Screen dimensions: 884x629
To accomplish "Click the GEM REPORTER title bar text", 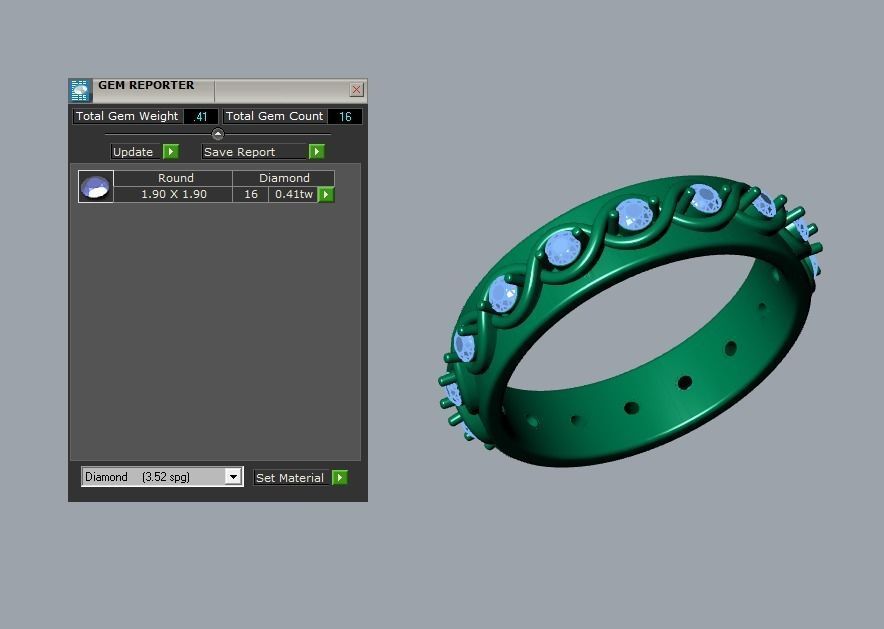I will tap(146, 85).
